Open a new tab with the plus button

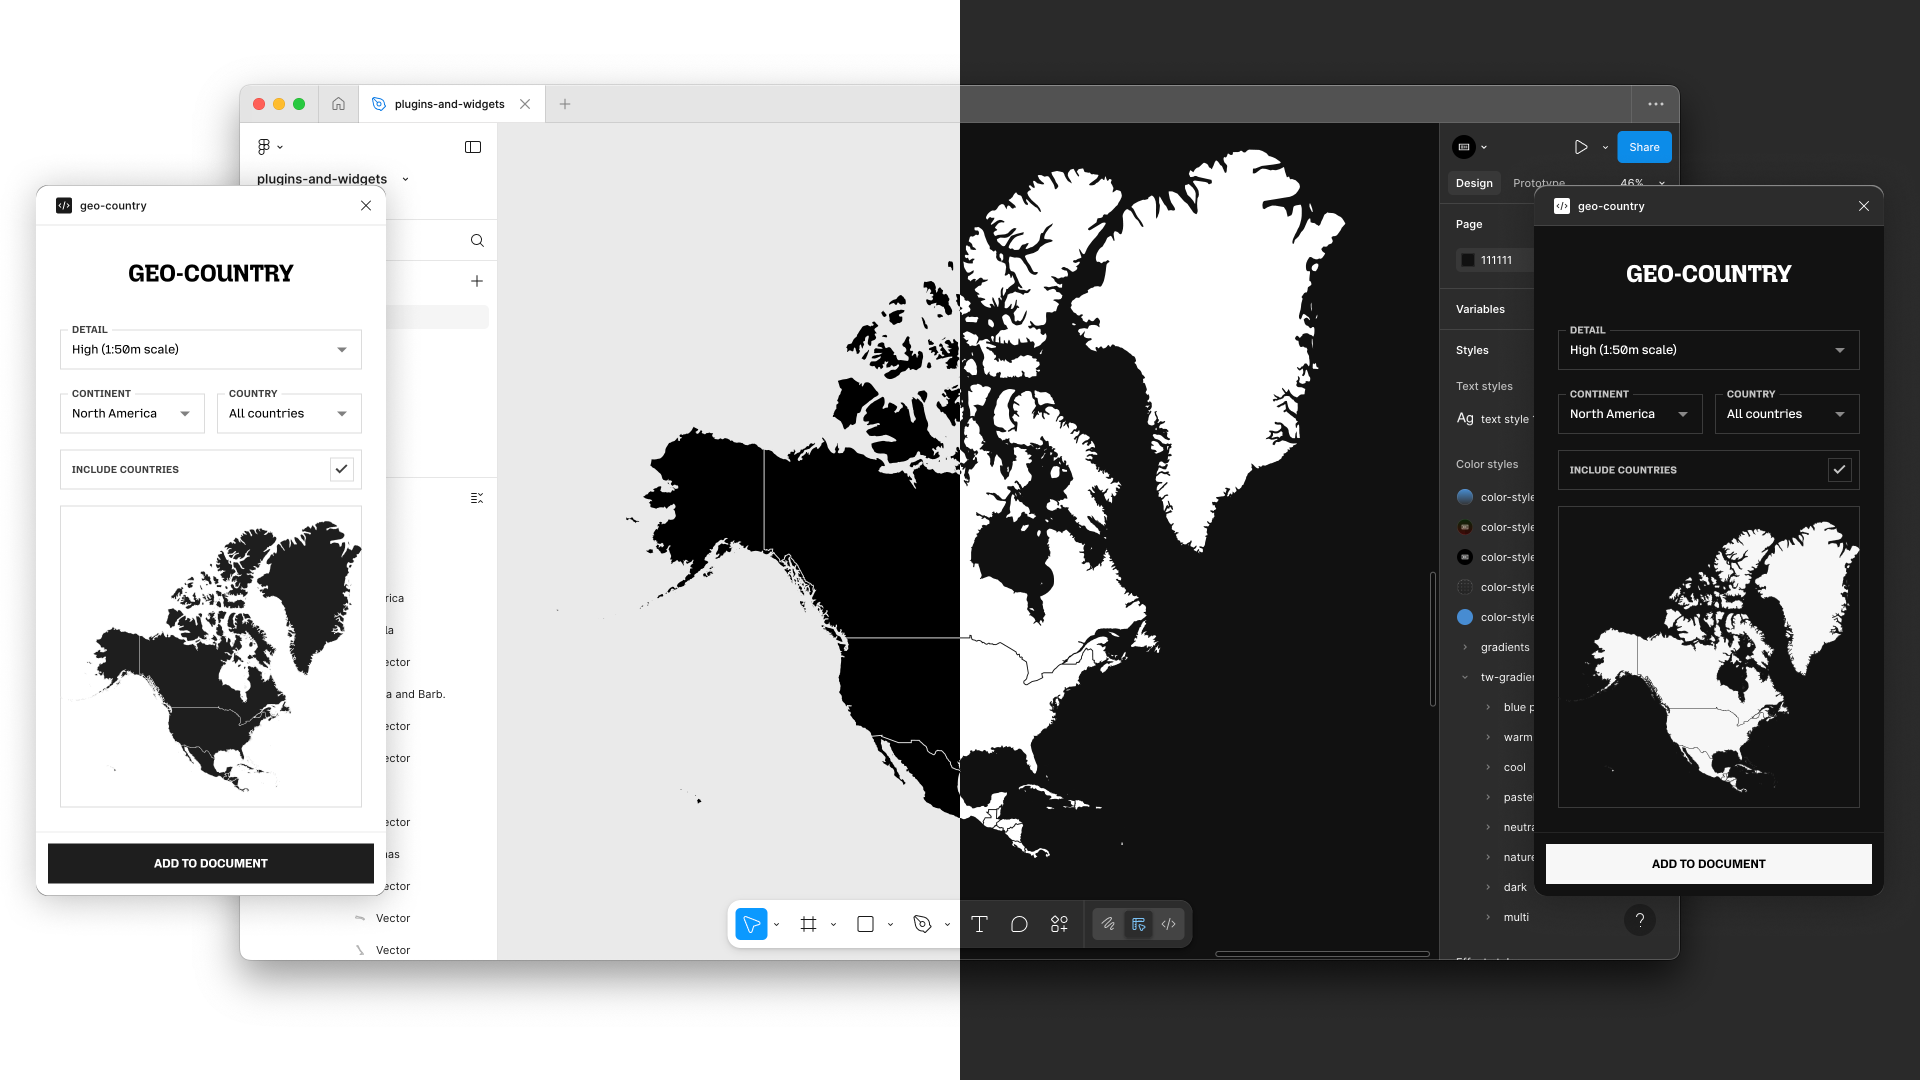(x=565, y=104)
